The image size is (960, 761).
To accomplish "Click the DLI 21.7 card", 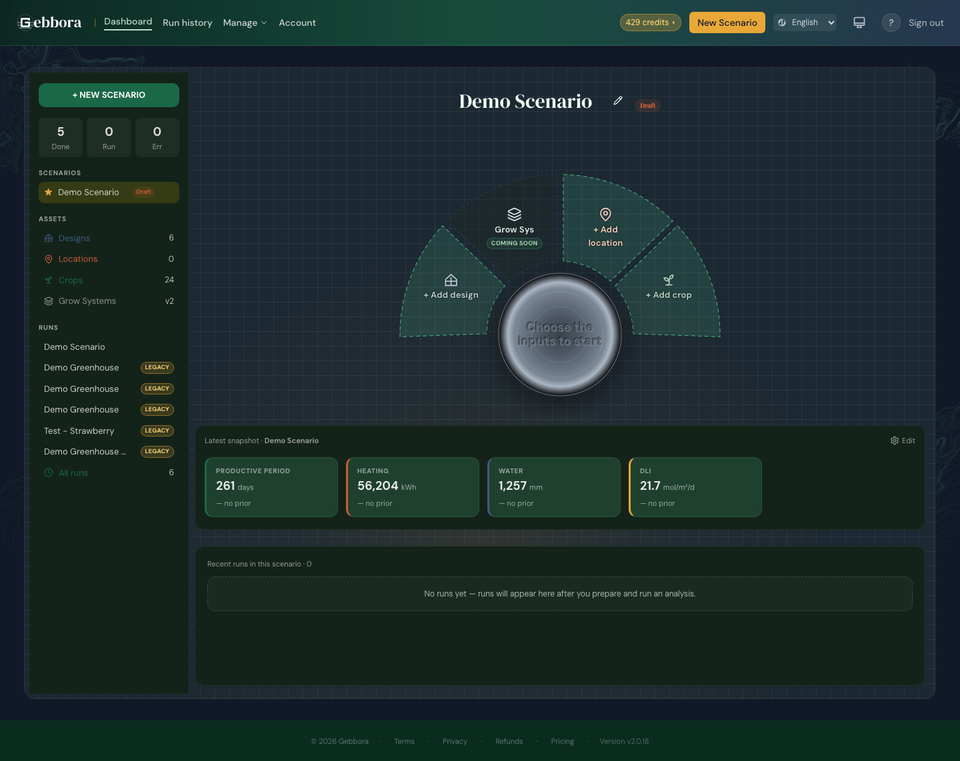I will click(x=696, y=487).
